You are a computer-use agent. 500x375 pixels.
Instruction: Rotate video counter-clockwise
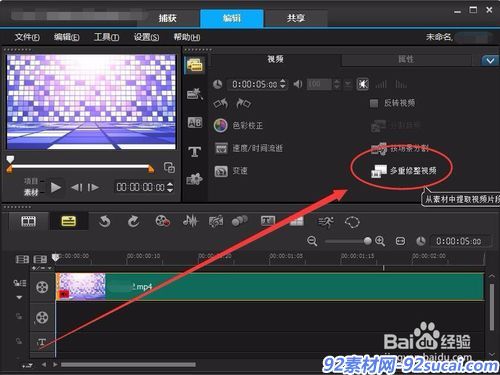tap(220, 104)
